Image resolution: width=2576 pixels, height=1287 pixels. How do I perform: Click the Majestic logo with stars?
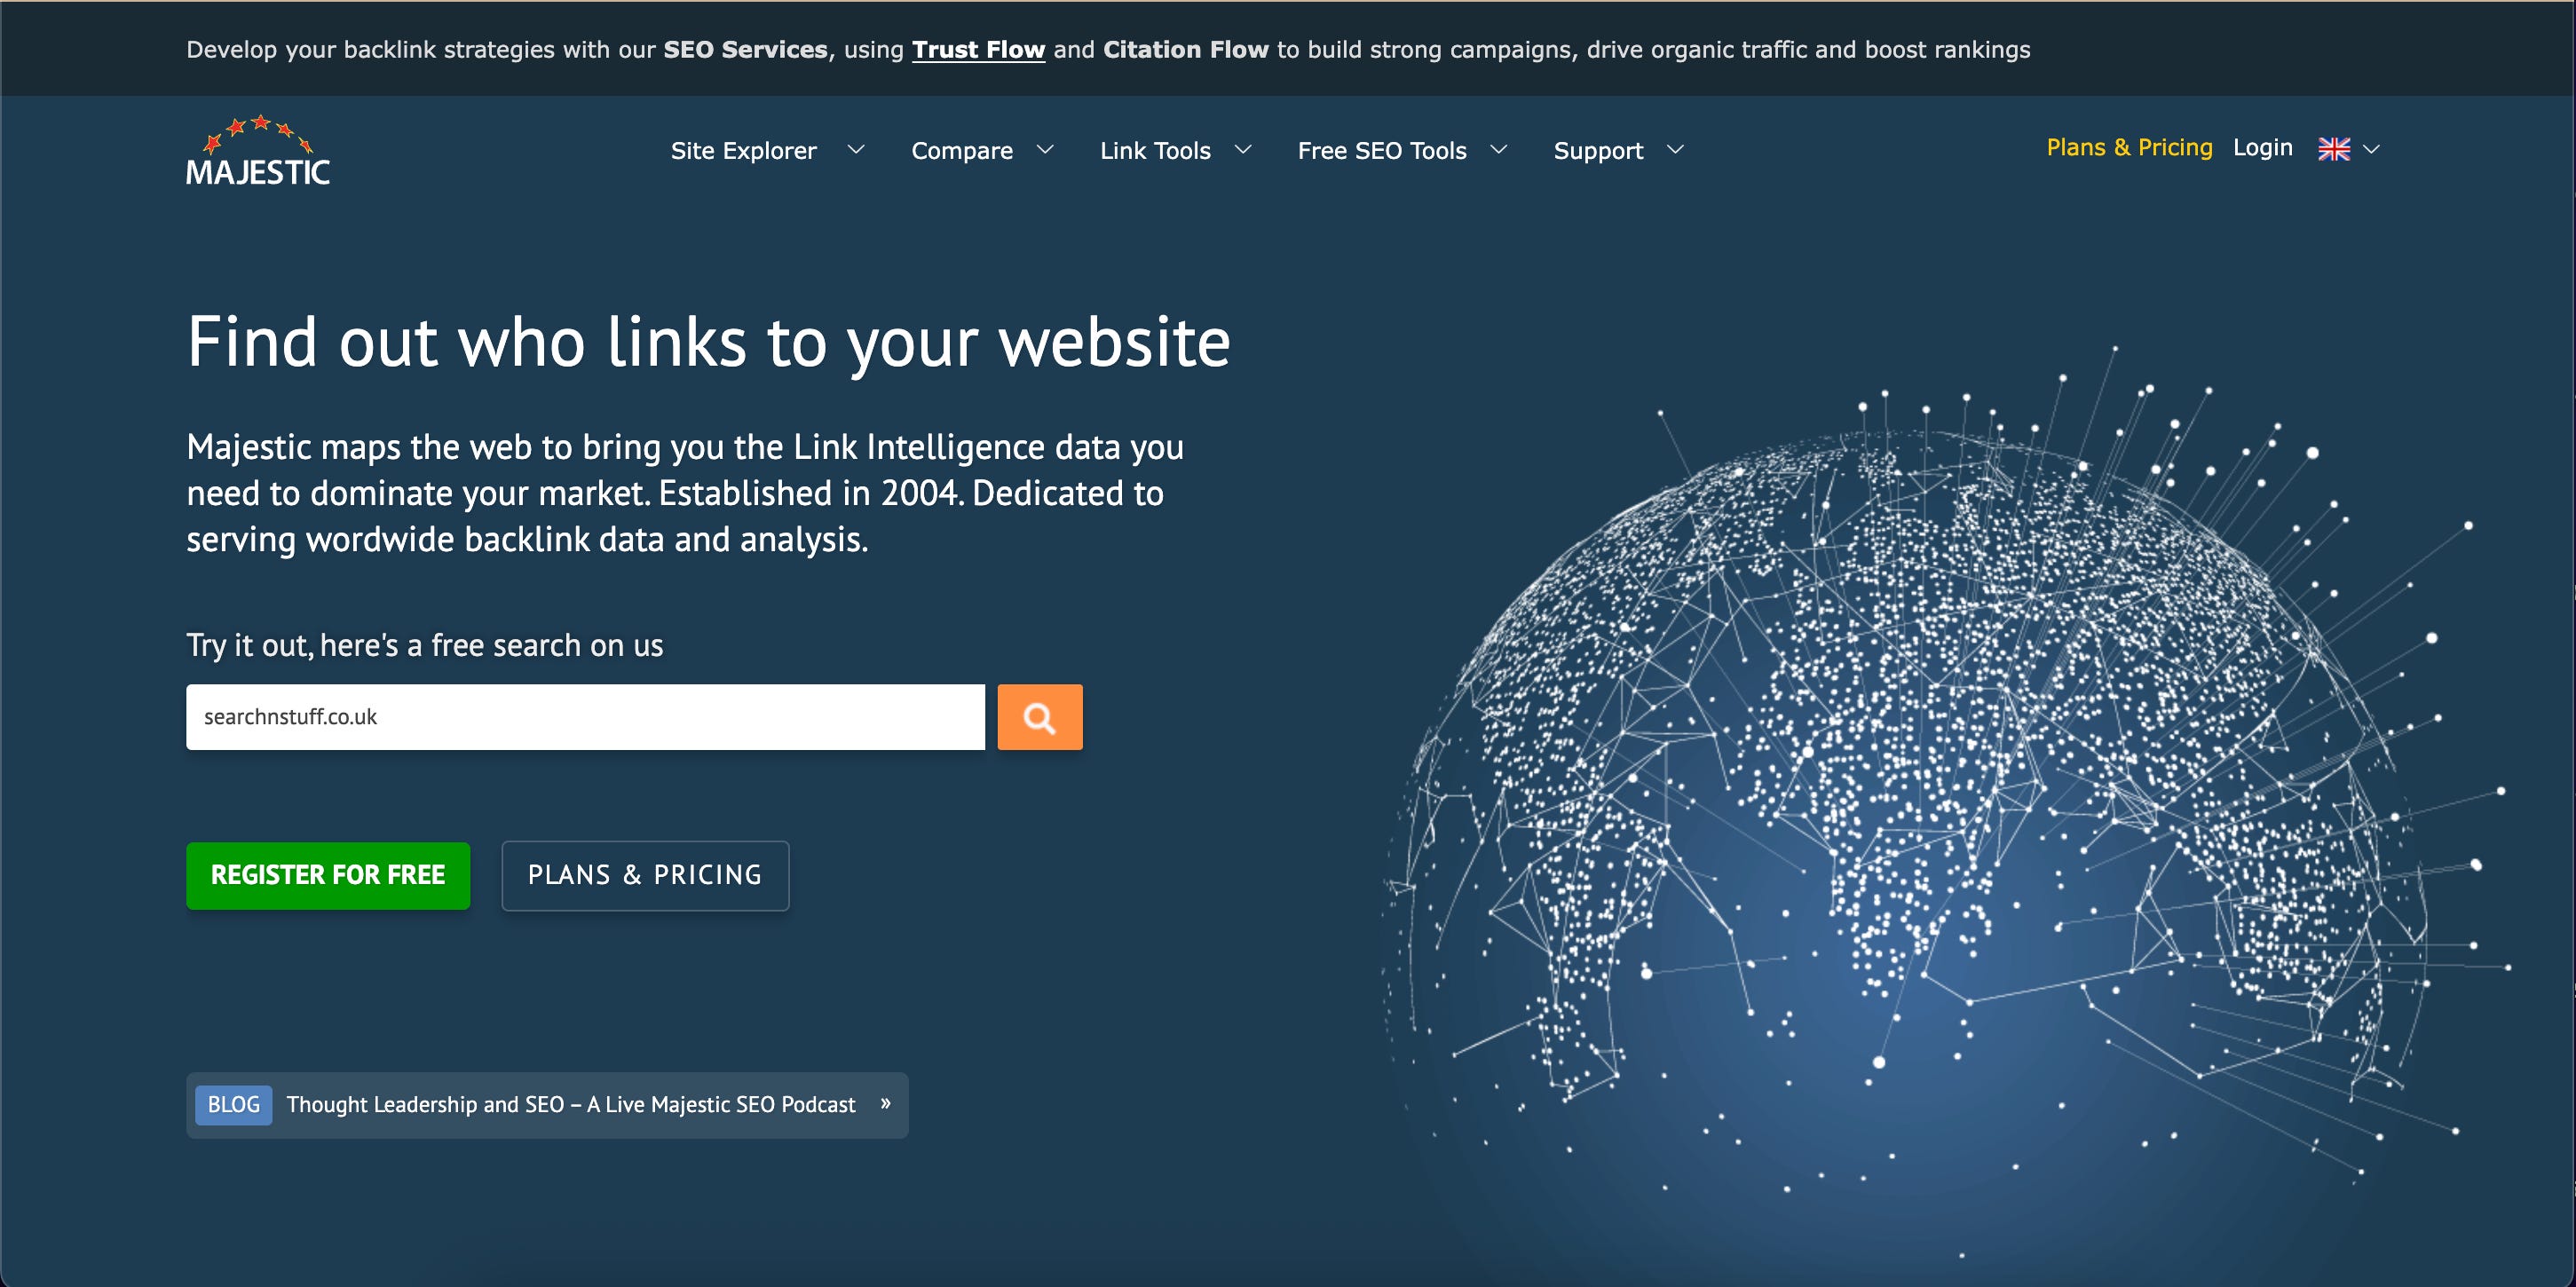pyautogui.click(x=258, y=152)
